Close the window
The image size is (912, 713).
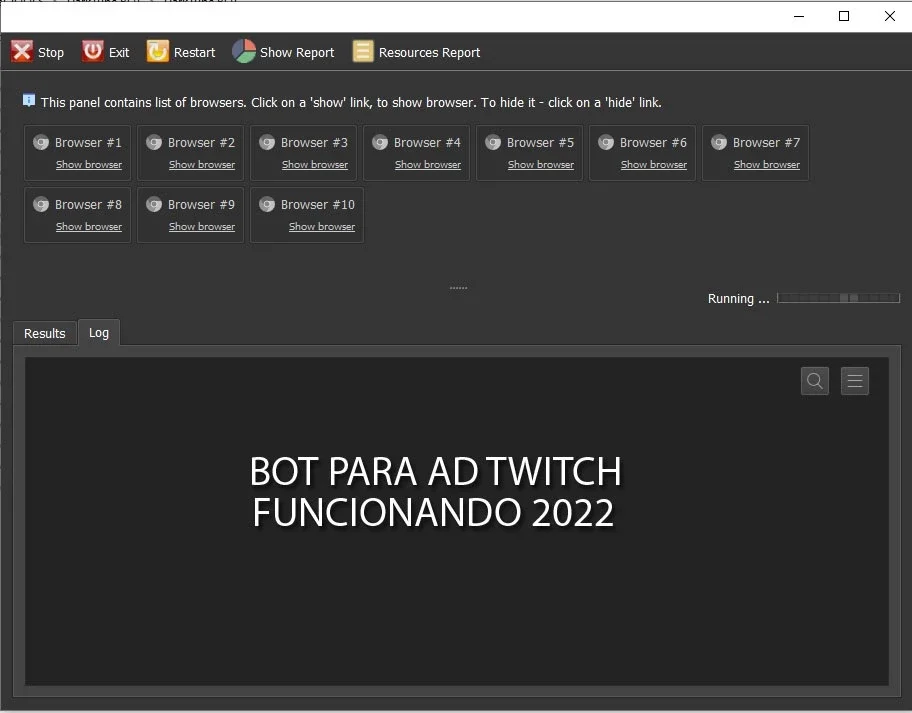[889, 16]
